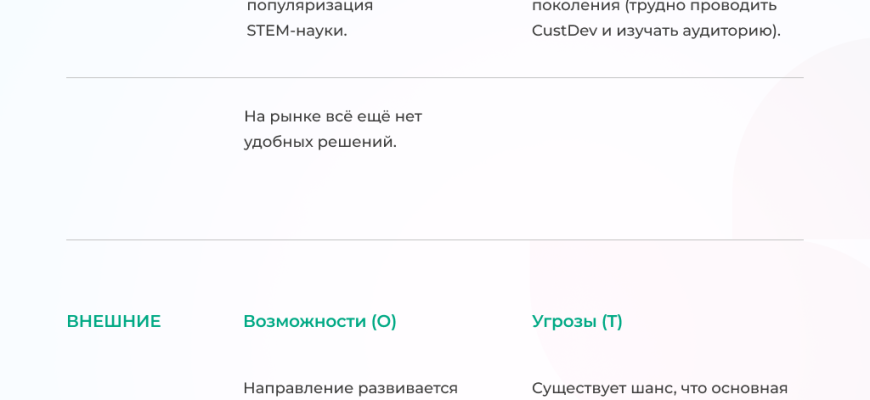Click the word Возможности in the heading

click(x=304, y=321)
